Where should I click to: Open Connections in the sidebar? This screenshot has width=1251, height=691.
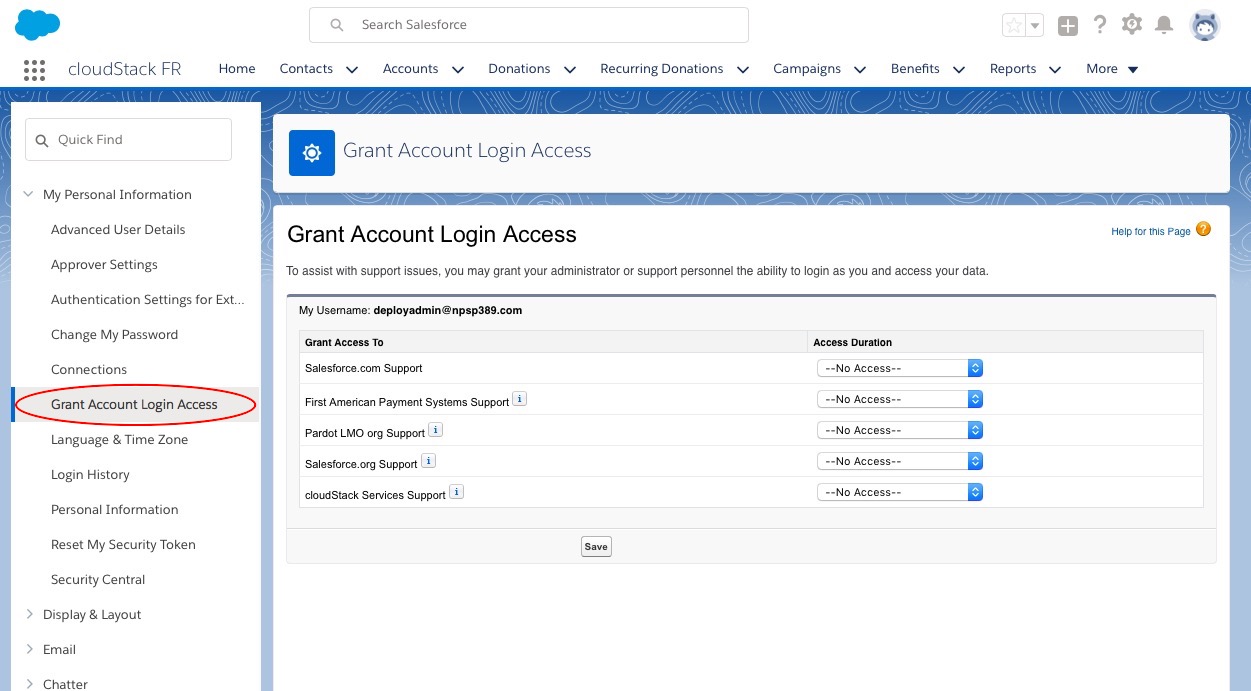click(x=89, y=370)
